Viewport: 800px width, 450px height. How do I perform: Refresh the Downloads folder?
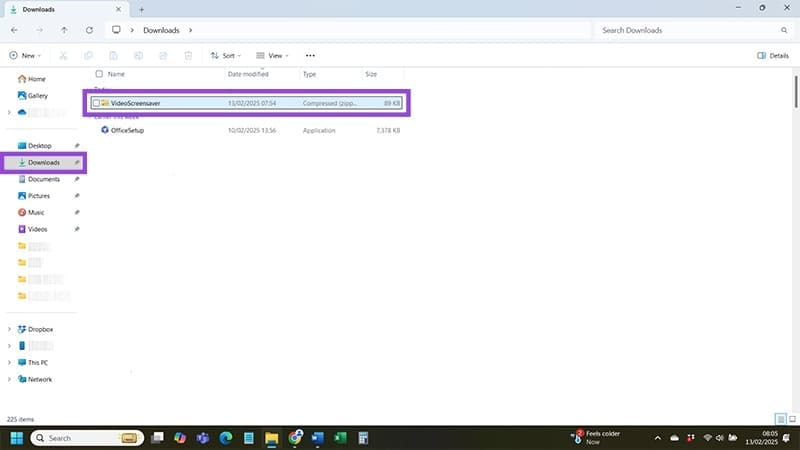(89, 30)
